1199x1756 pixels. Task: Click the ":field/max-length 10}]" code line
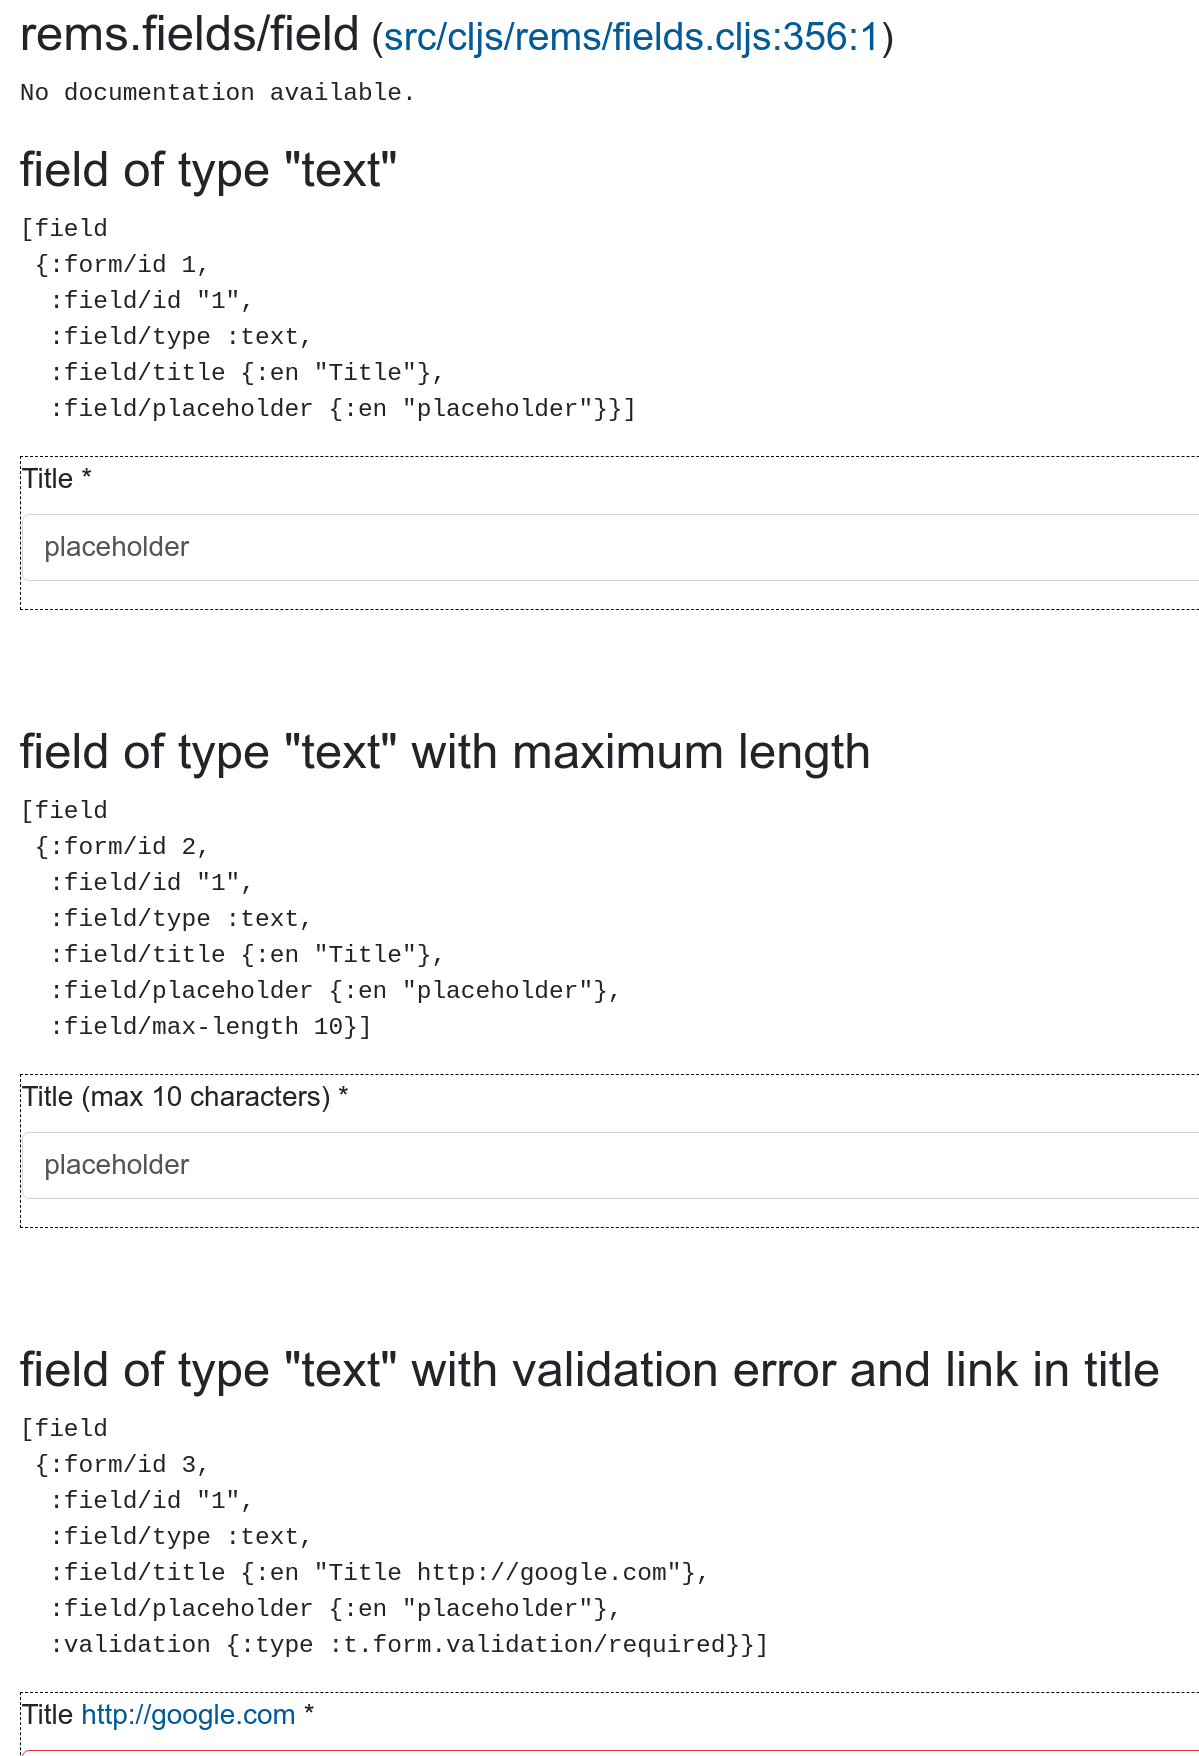(211, 1027)
